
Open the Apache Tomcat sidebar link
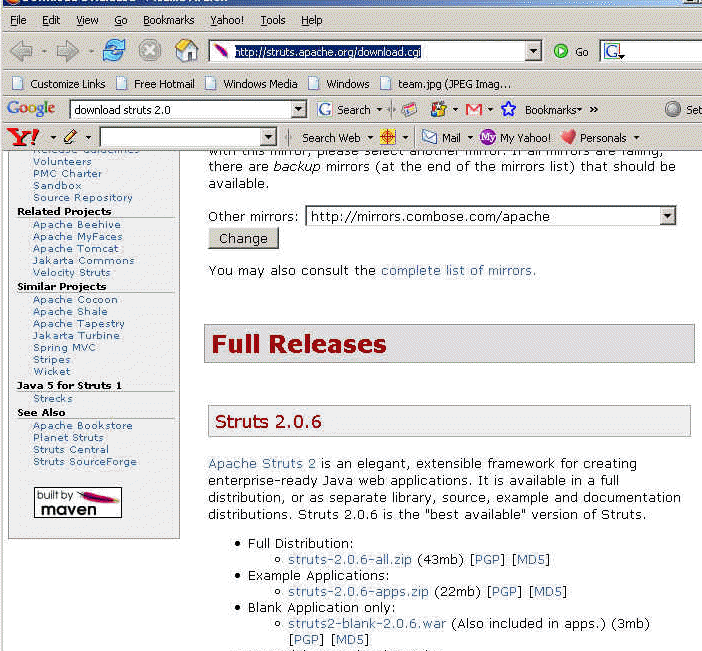click(x=76, y=248)
